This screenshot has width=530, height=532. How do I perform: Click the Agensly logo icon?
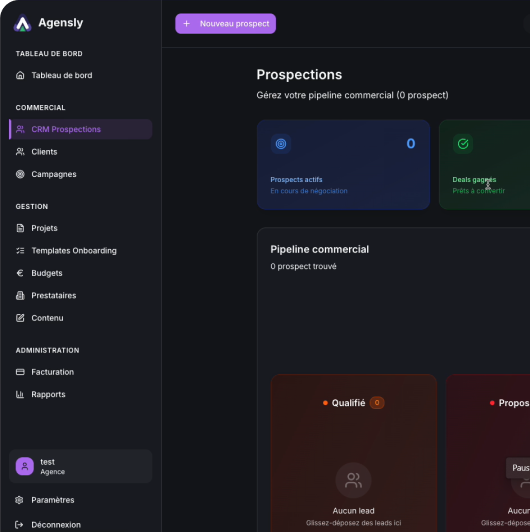22,23
